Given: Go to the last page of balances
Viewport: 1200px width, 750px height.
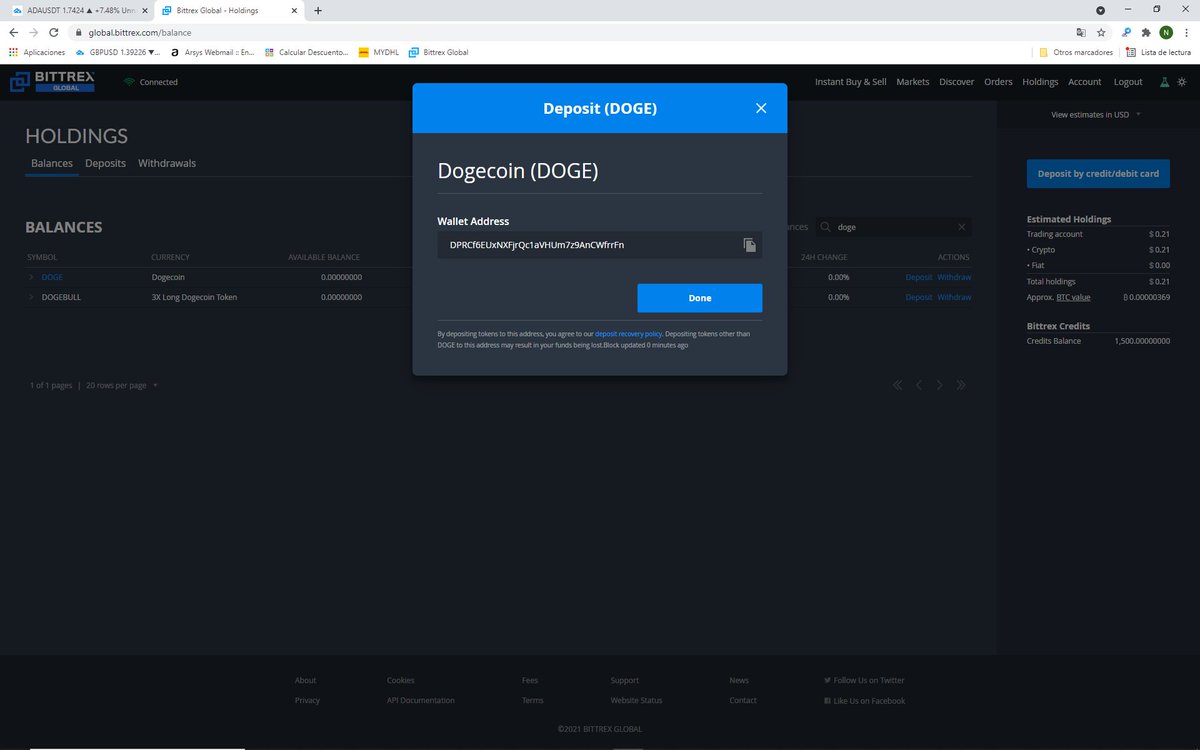Looking at the screenshot, I should coord(961,385).
